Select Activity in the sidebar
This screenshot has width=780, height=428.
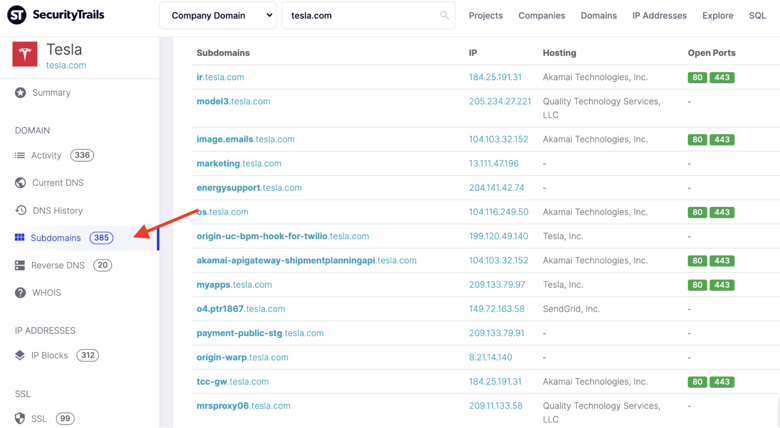coord(46,155)
